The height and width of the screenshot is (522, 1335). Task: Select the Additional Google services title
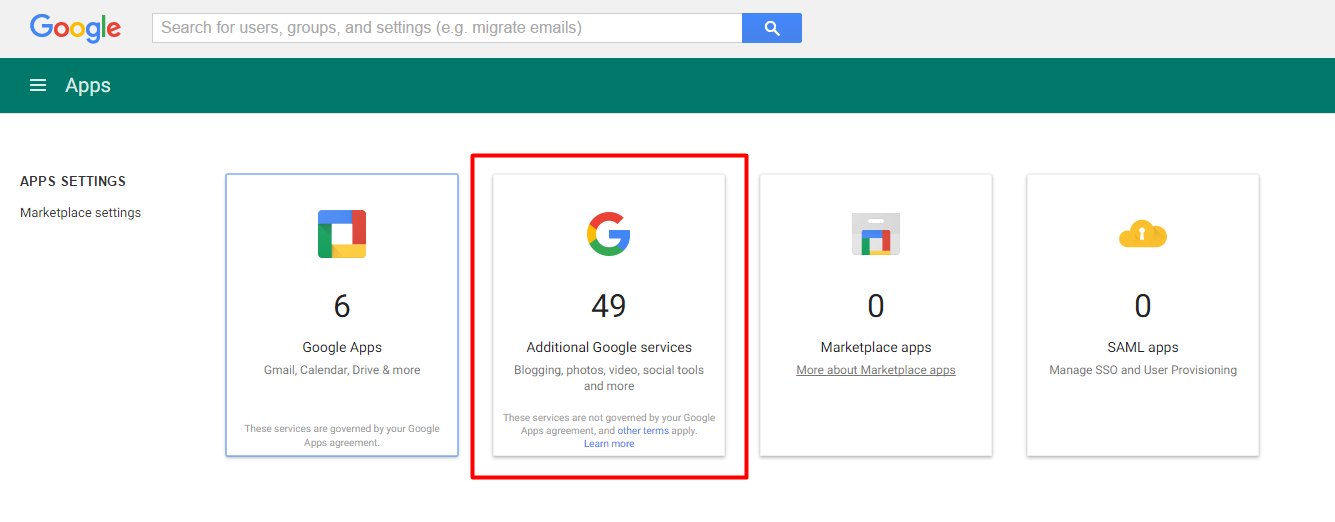click(x=609, y=348)
